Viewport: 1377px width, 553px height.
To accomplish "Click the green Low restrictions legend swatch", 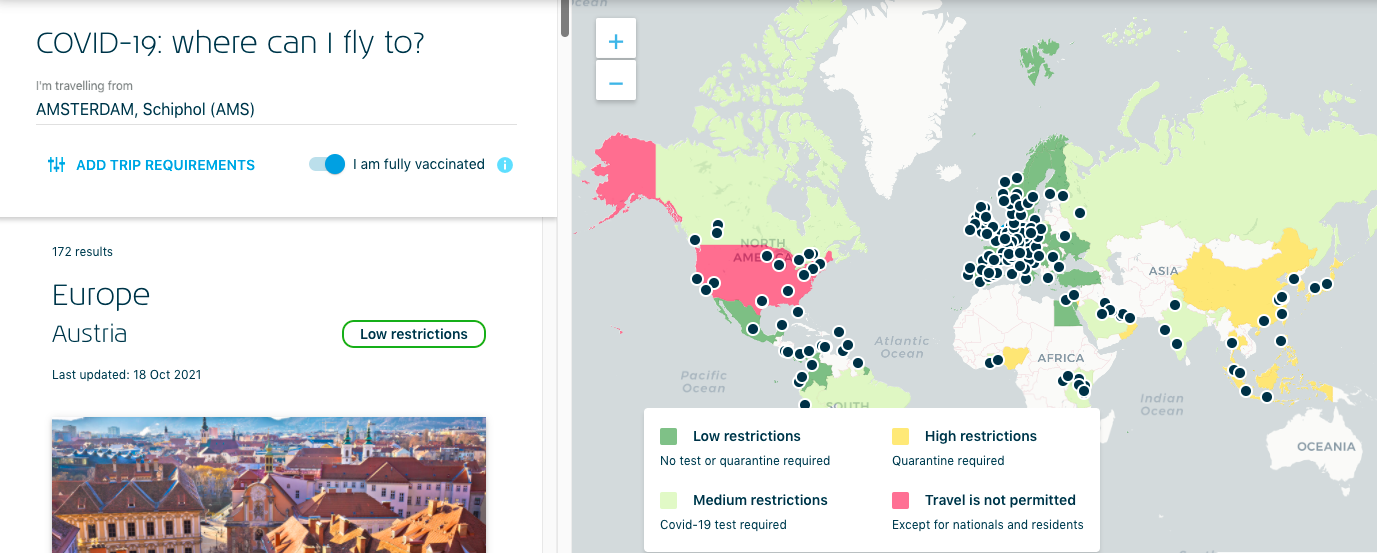I will [669, 437].
